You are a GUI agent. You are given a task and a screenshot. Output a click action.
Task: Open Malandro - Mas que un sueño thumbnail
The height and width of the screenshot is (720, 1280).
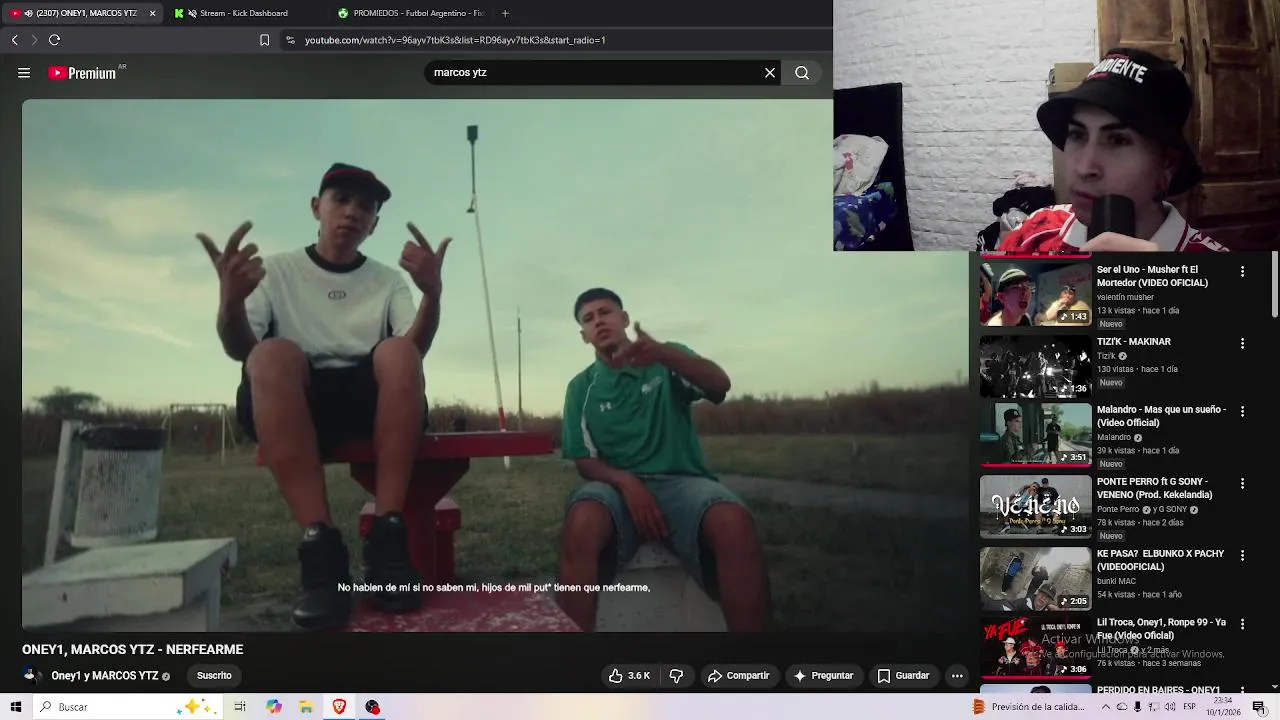pyautogui.click(x=1035, y=434)
